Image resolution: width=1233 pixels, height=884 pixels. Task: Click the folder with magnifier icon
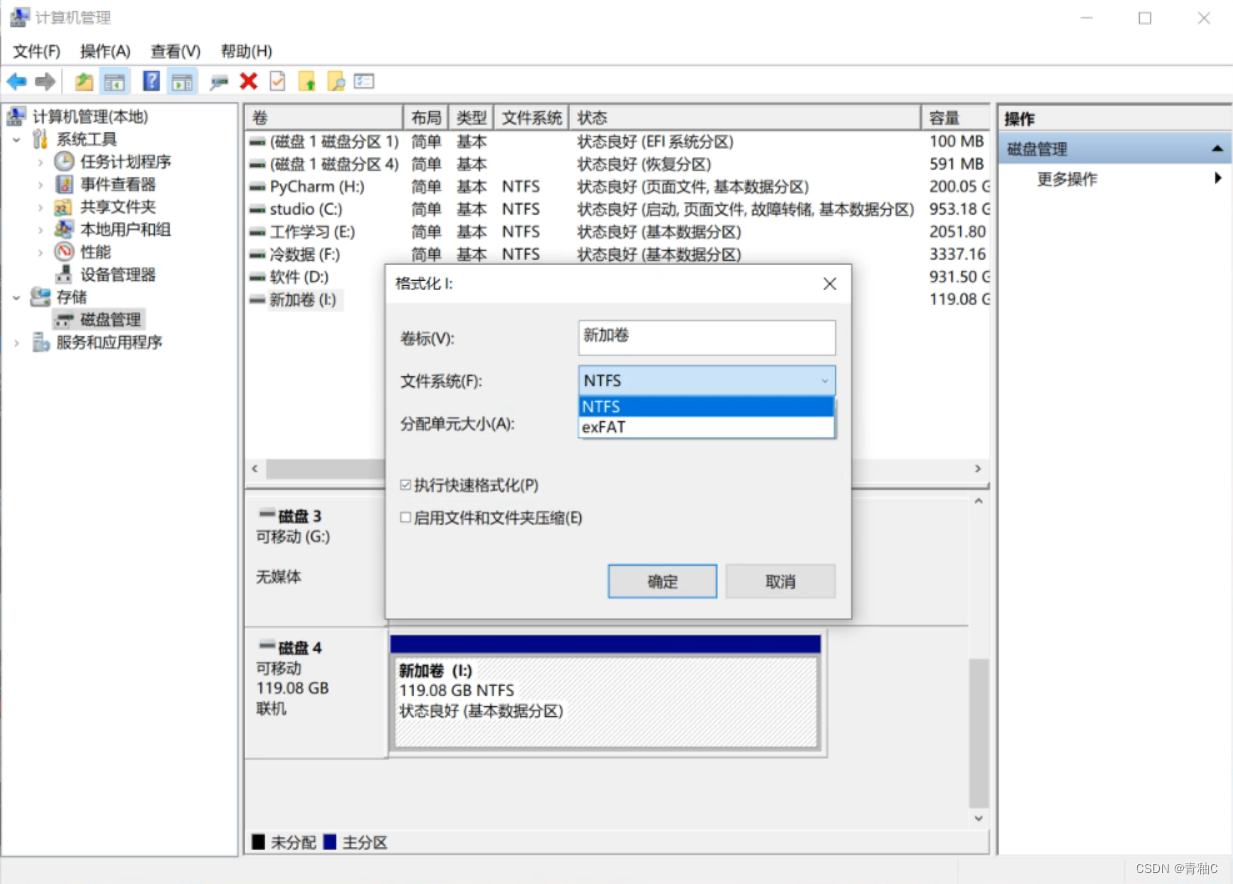click(336, 82)
